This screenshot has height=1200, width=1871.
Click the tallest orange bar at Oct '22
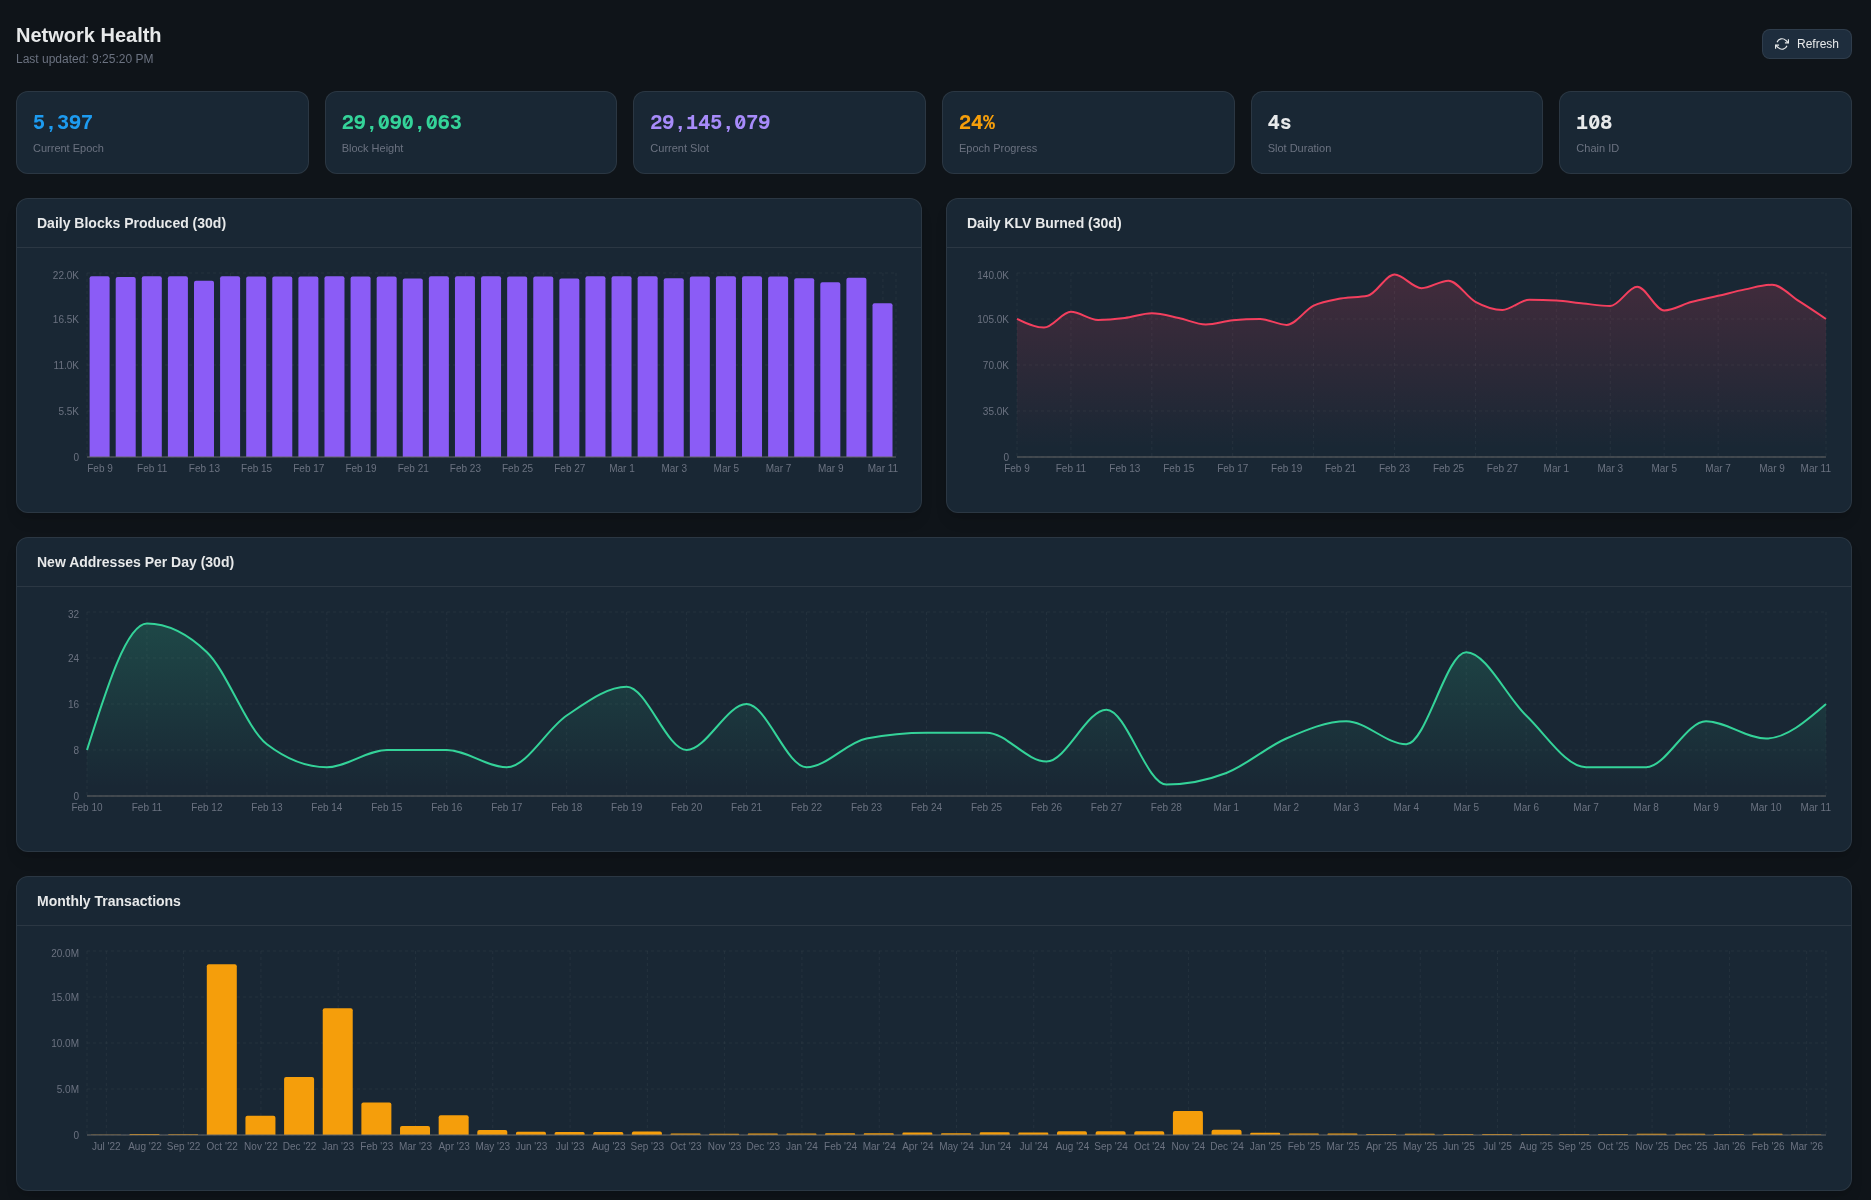(x=222, y=1048)
